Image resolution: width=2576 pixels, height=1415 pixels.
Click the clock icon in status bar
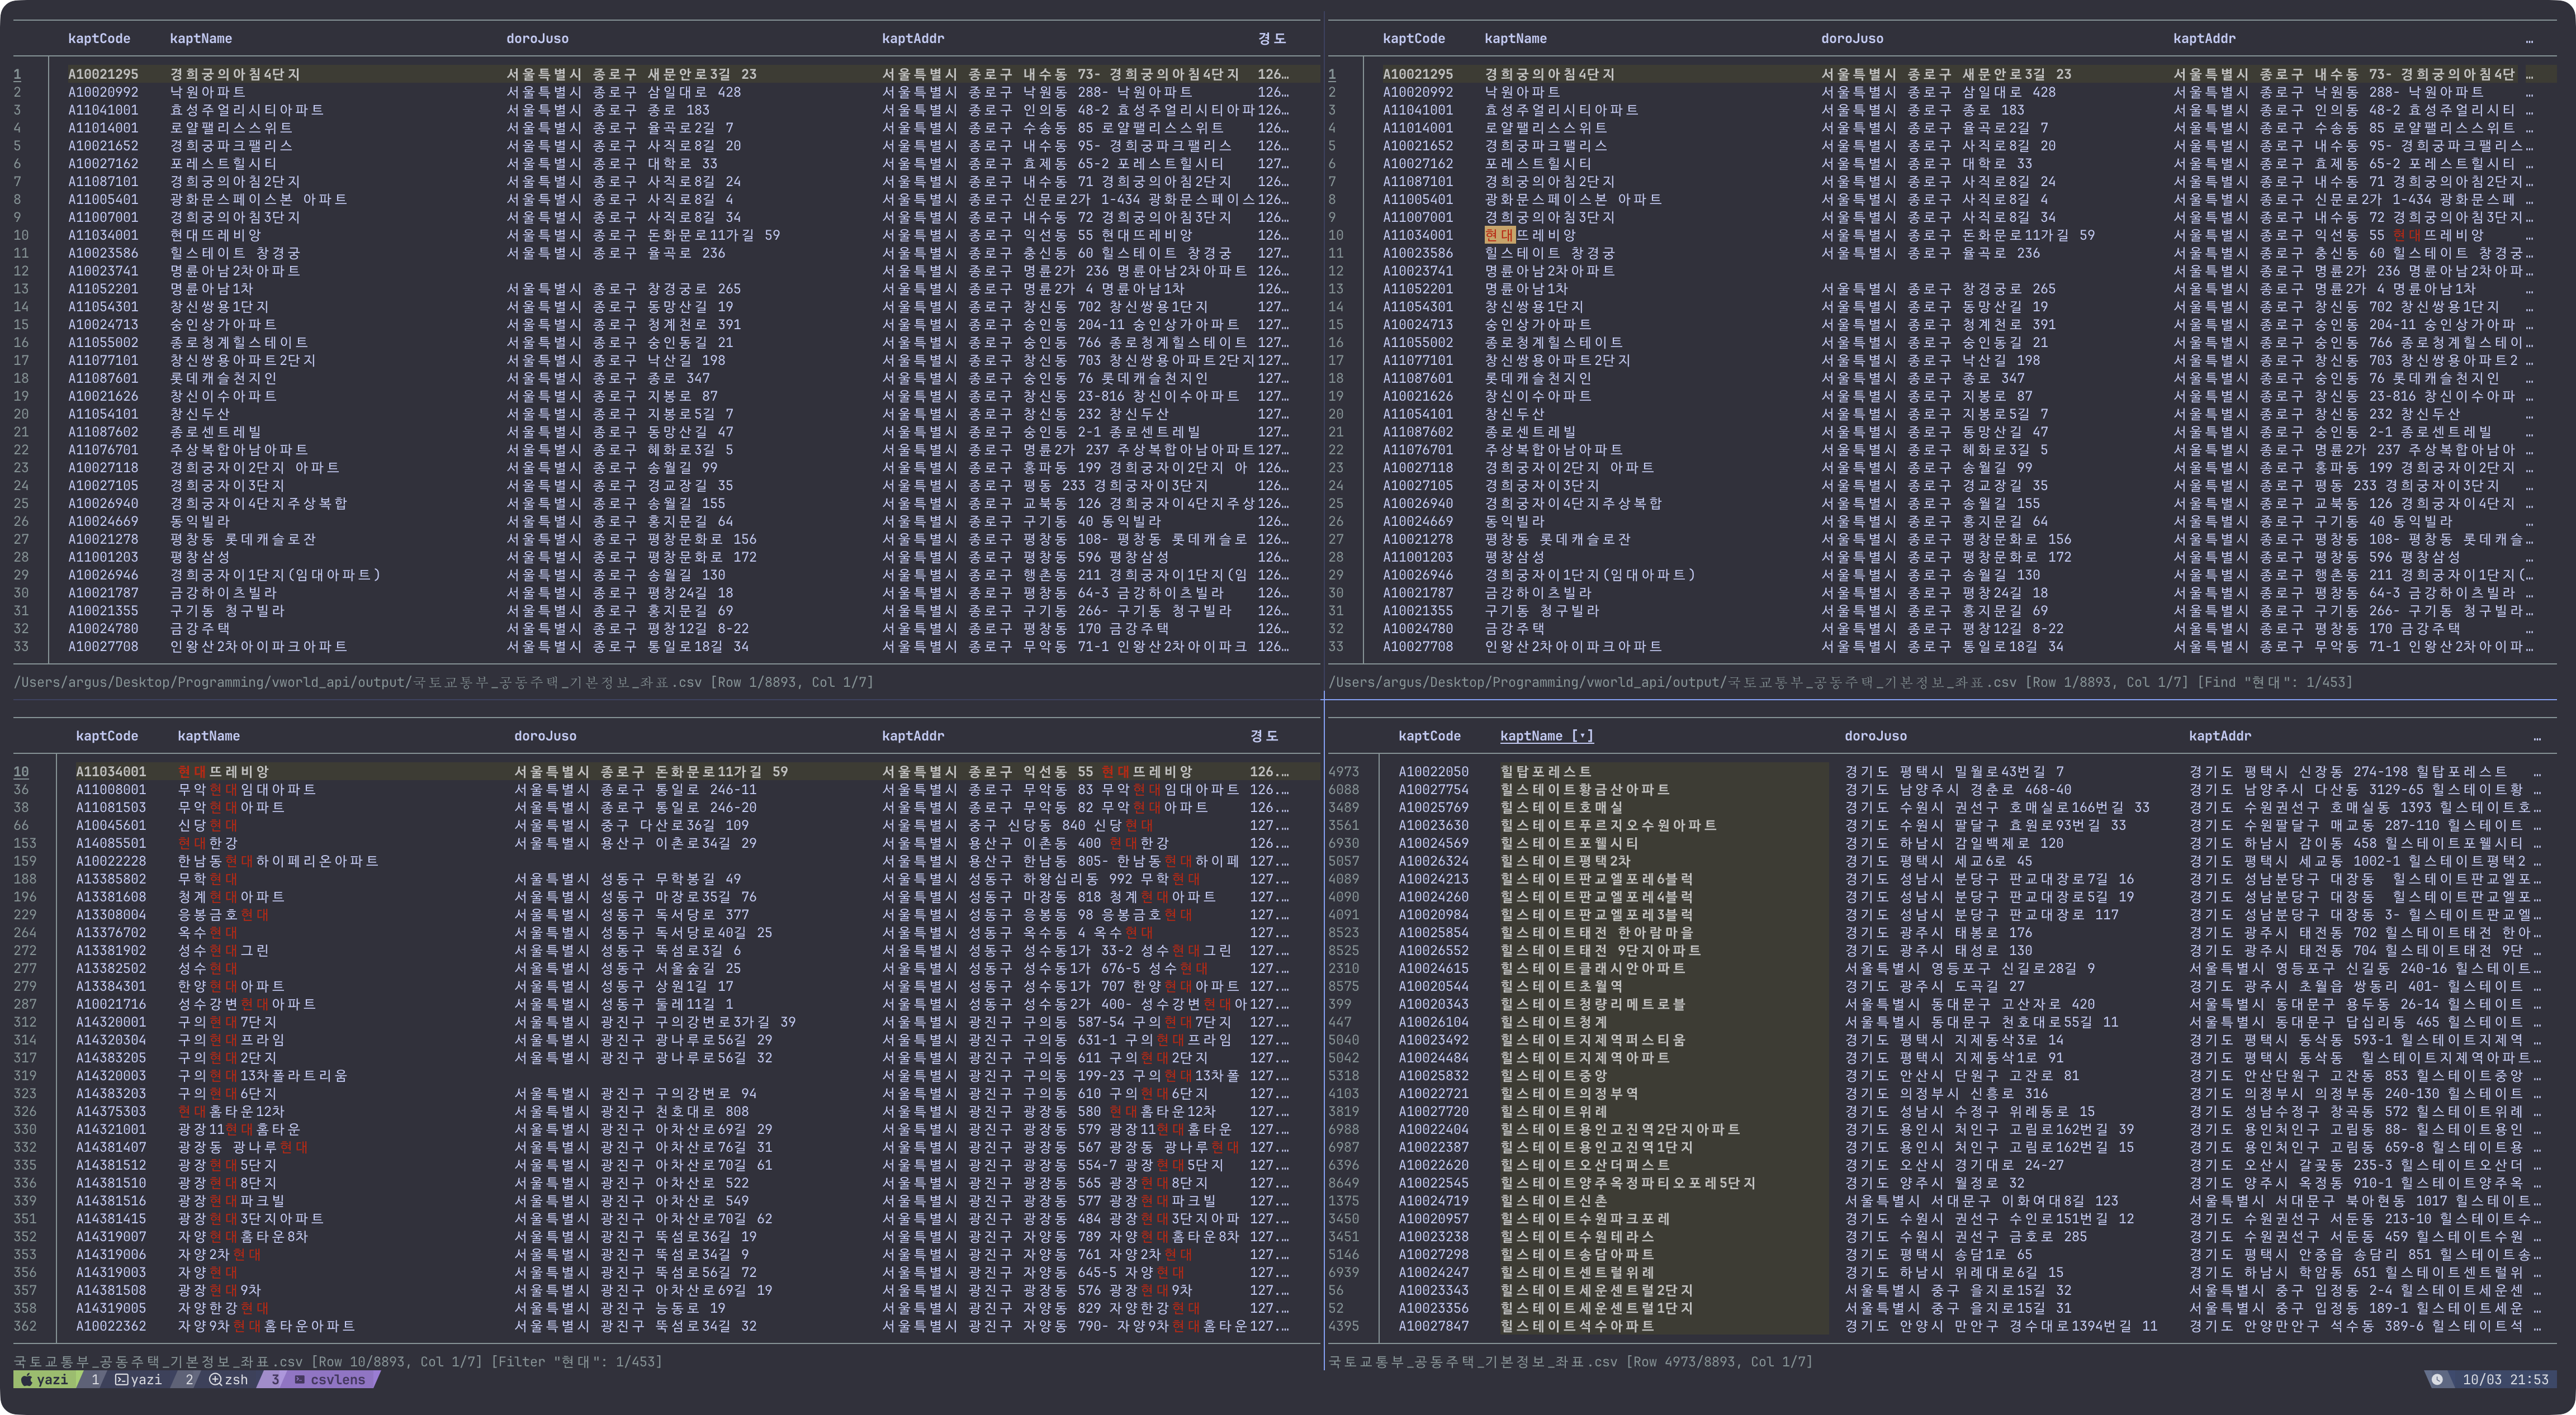coord(2437,1379)
